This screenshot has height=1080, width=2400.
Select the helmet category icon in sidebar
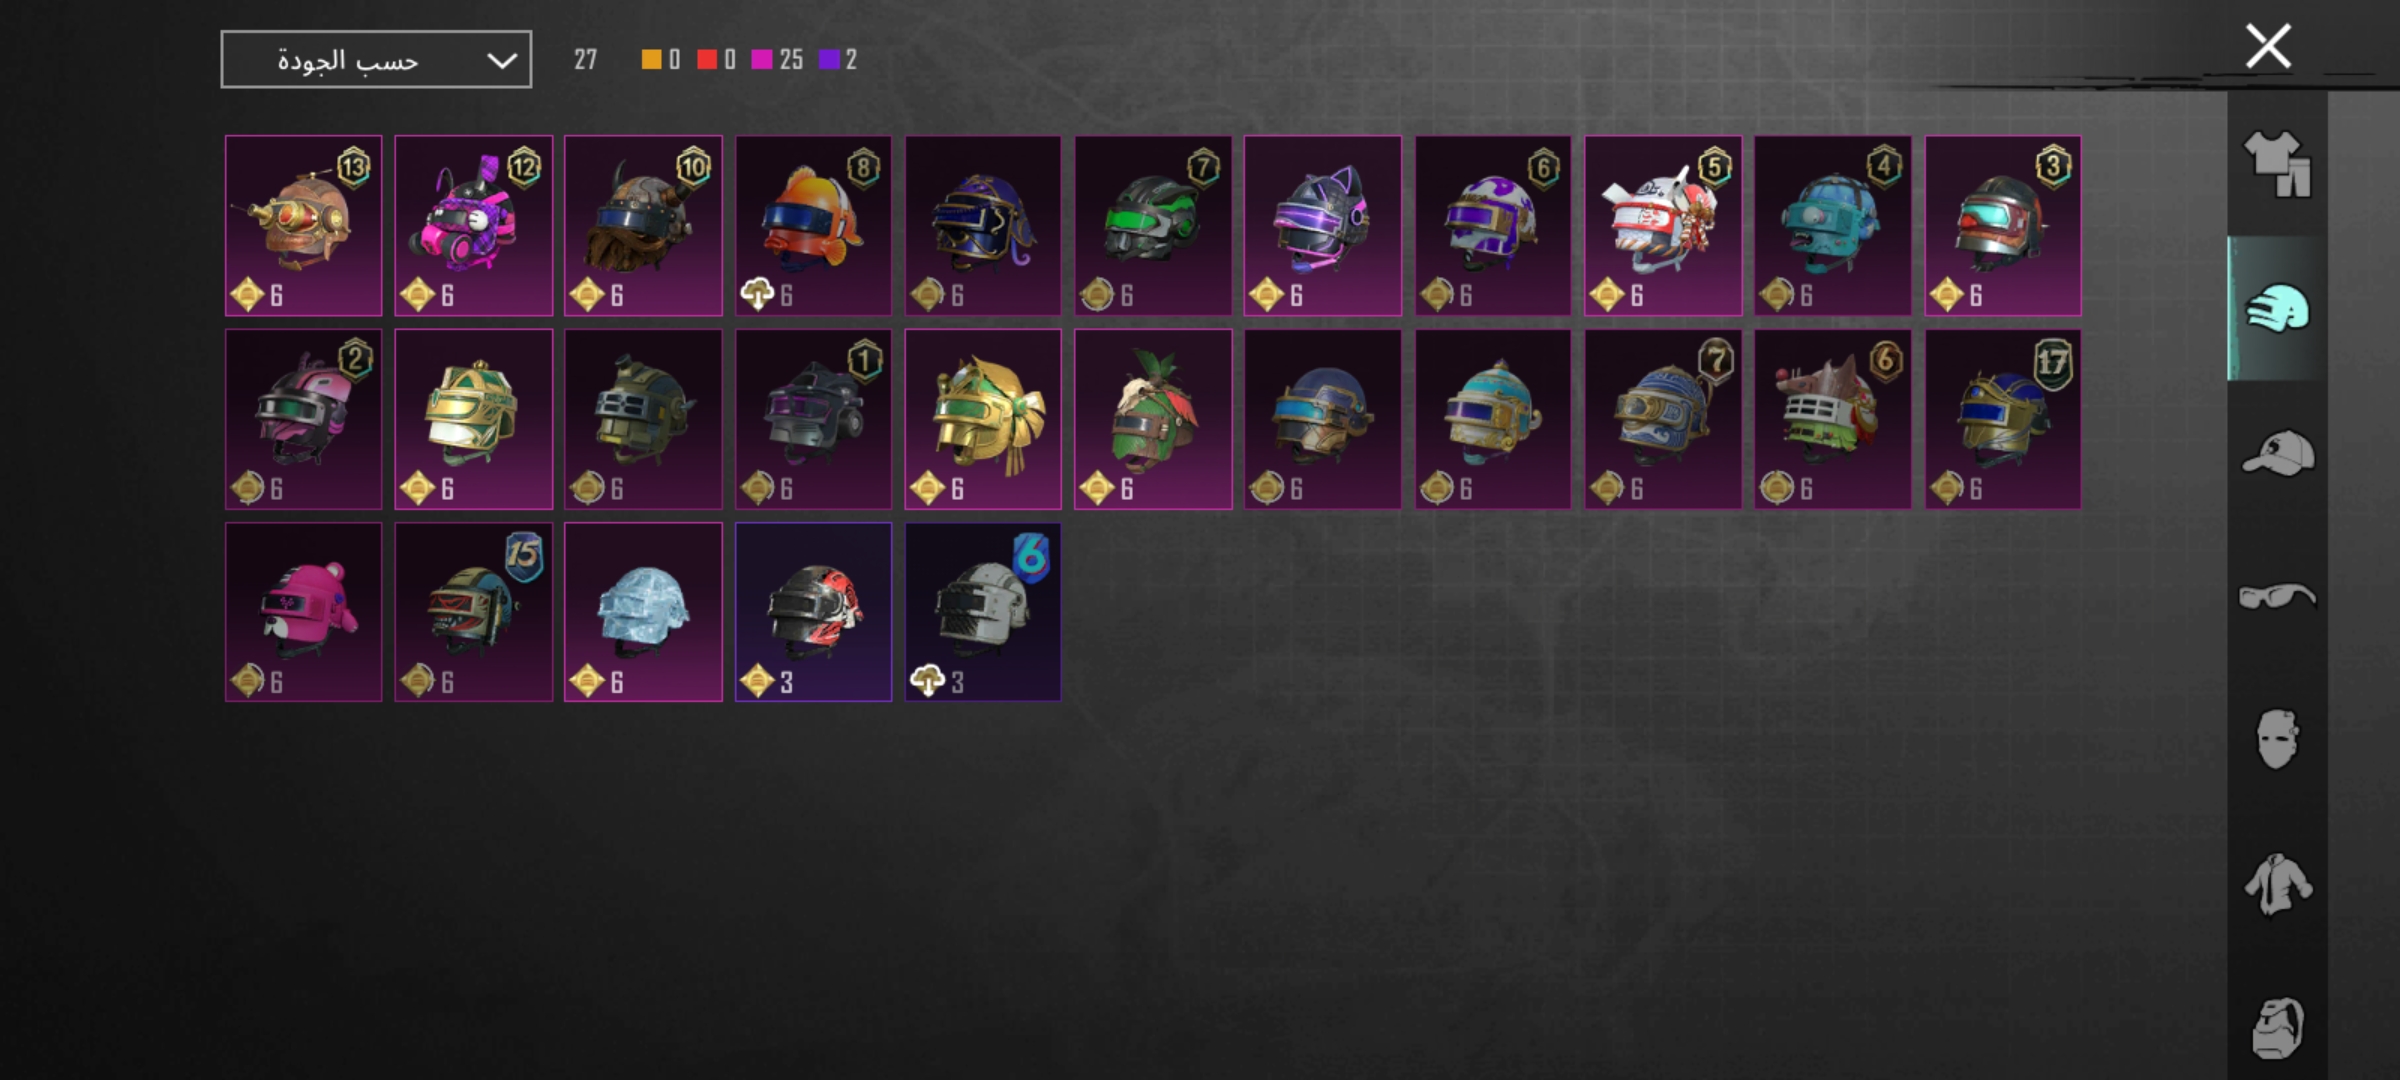(x=2277, y=308)
